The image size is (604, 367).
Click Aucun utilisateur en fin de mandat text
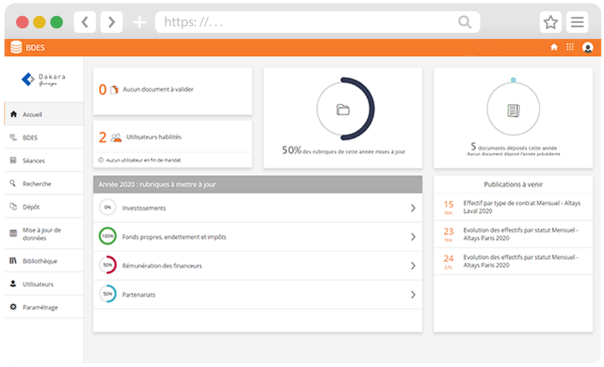[143, 160]
